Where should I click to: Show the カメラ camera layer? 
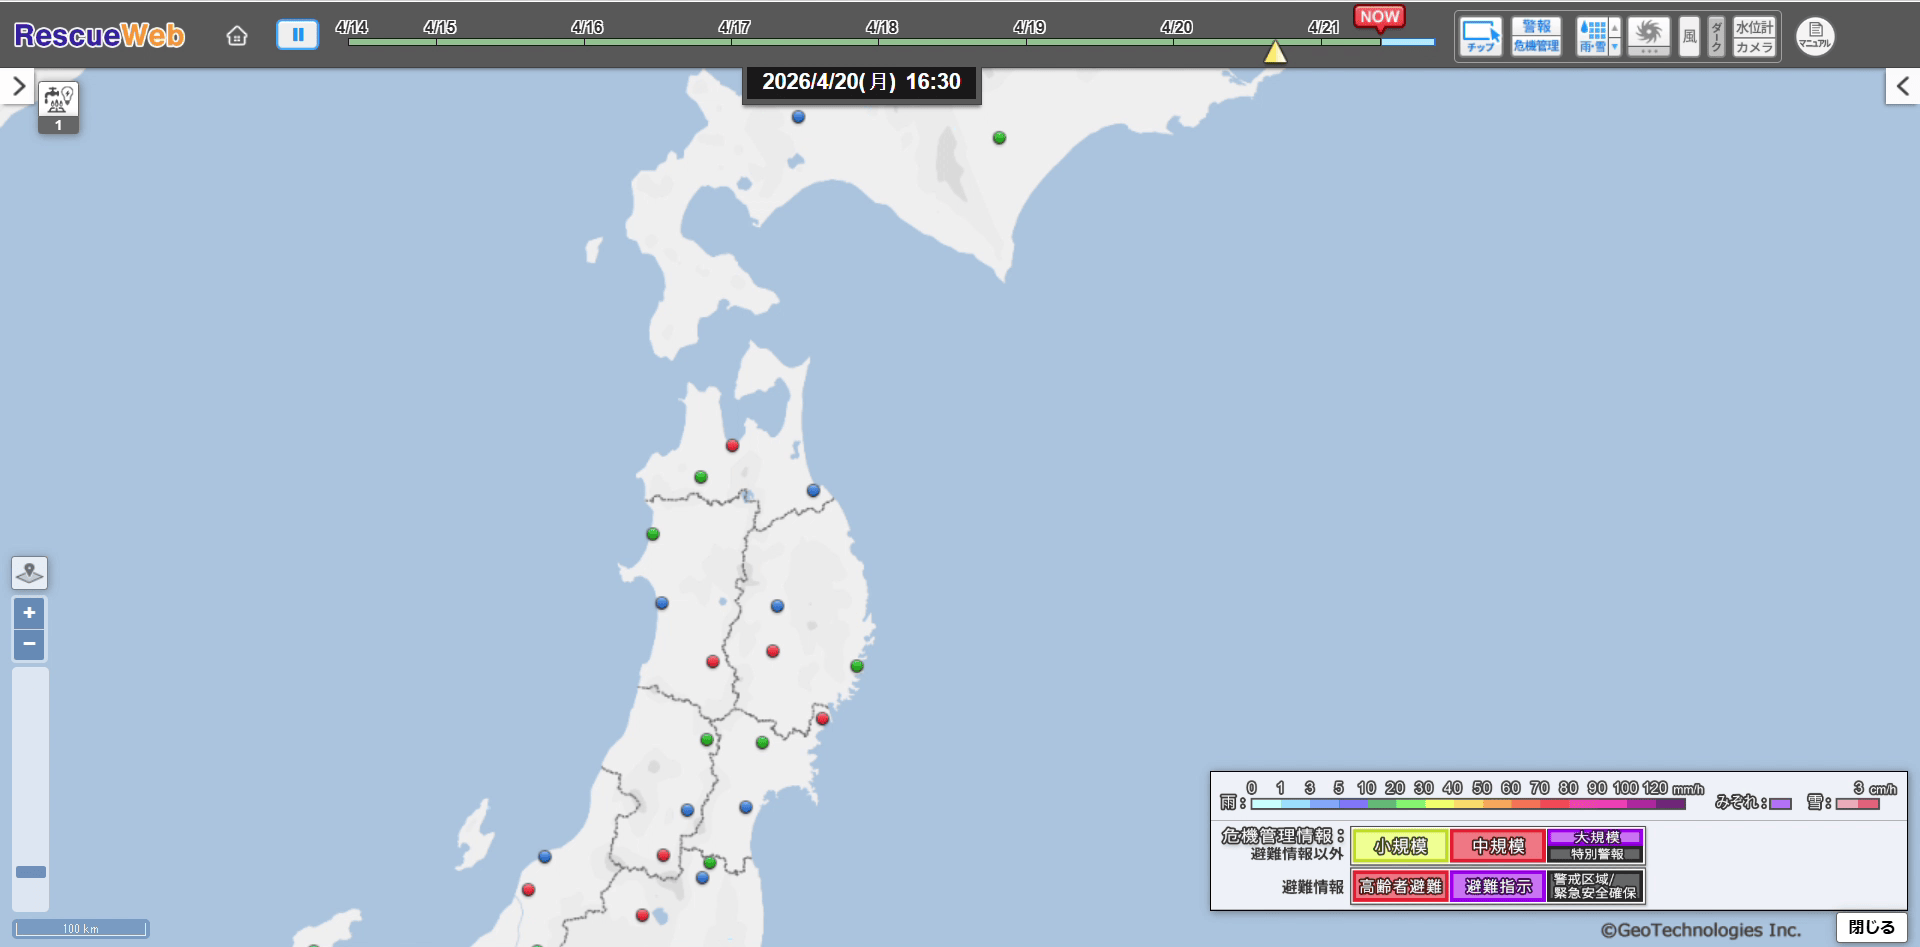(1754, 47)
